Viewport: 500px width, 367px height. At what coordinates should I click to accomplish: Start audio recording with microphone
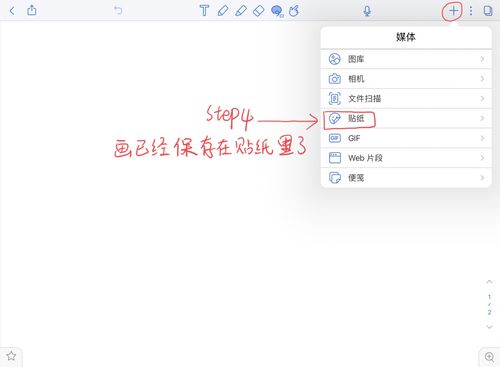[367, 11]
